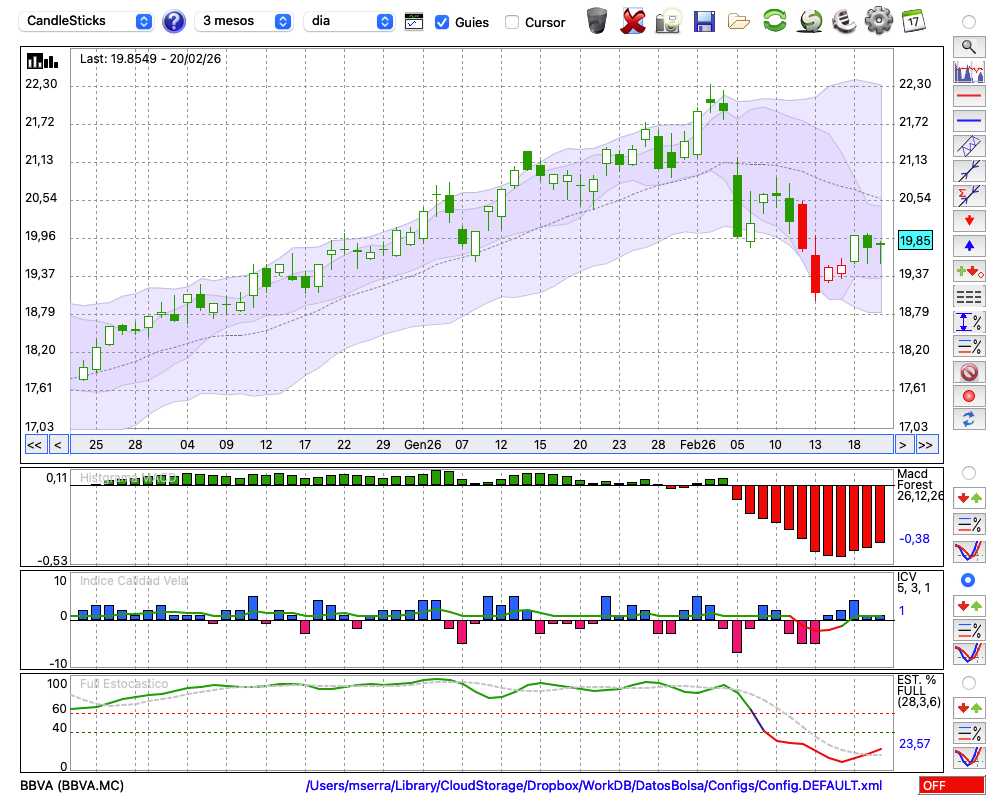Click the volume histogram overlay icon
Viewport: 1000px width, 800px height.
969,71
